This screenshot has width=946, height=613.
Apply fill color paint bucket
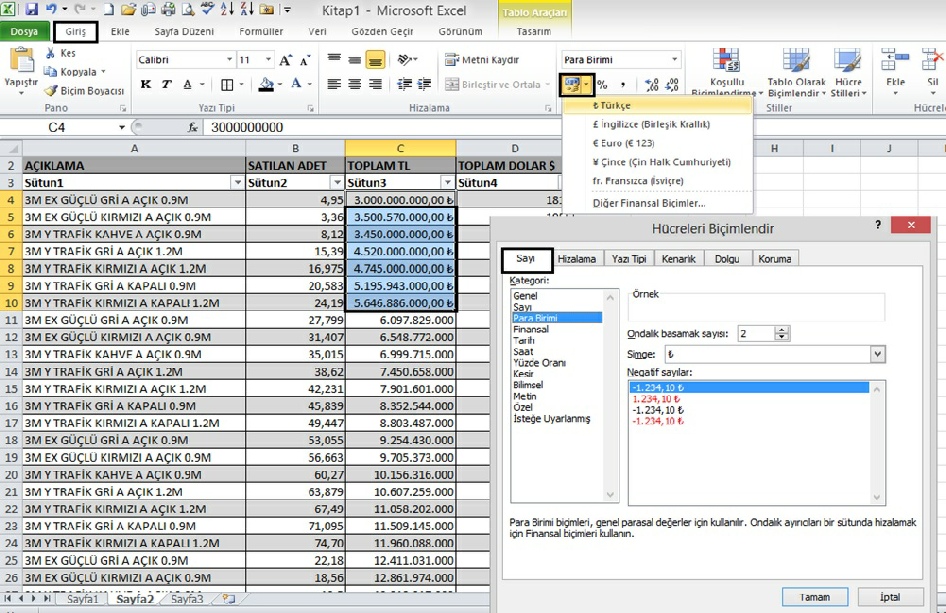click(x=266, y=84)
